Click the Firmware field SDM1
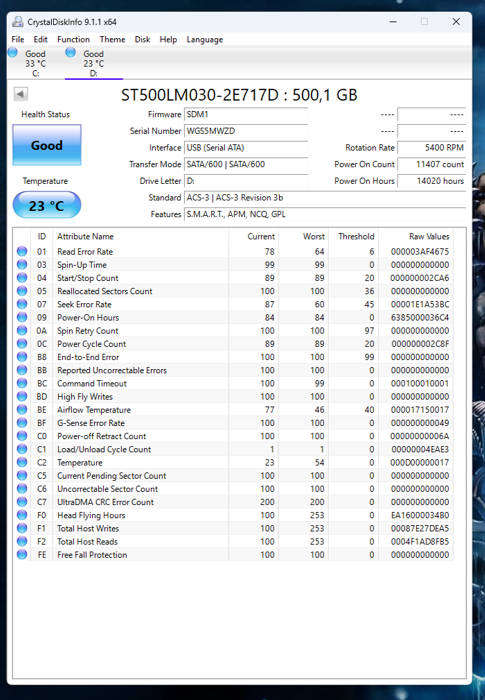The width and height of the screenshot is (485, 700). 246,114
